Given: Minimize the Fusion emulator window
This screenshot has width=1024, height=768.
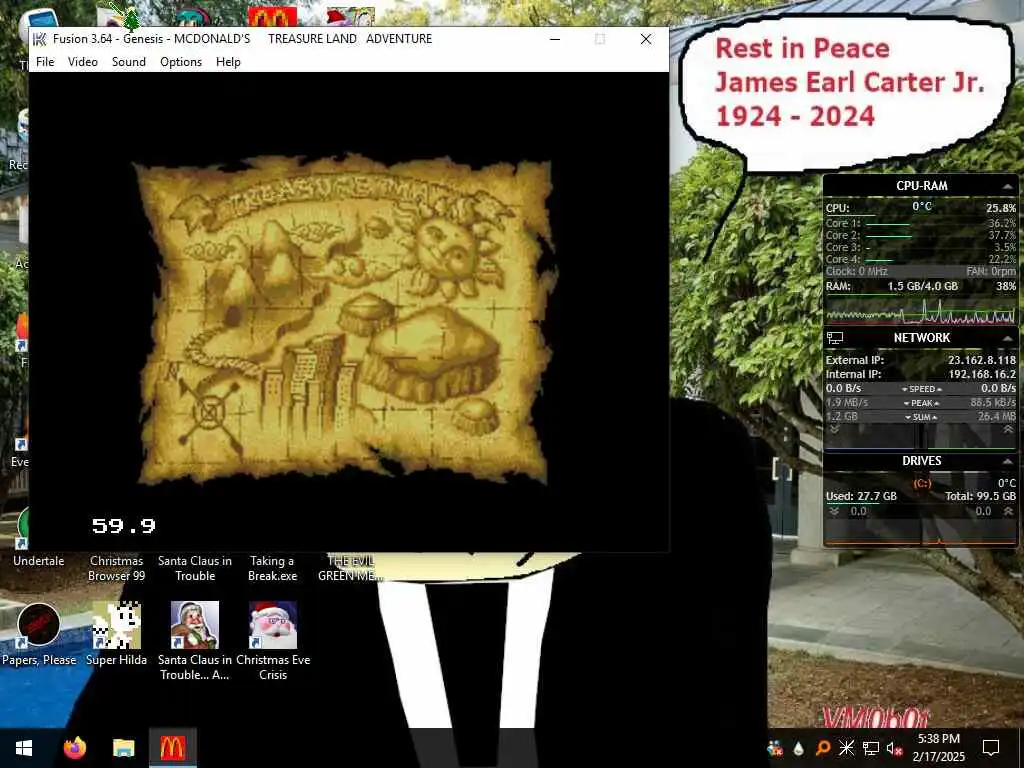Looking at the screenshot, I should tap(555, 39).
